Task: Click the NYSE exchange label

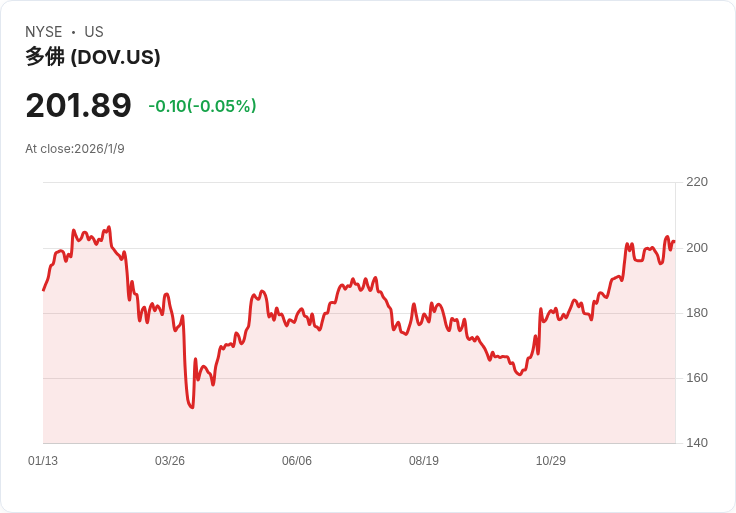Action: coord(43,32)
